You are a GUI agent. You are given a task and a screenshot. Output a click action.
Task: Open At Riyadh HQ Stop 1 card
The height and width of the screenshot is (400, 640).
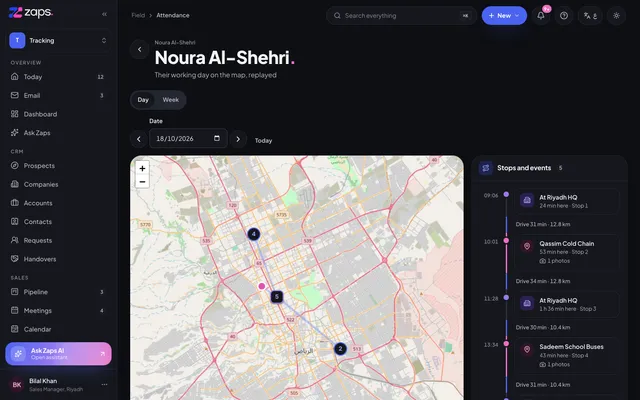(567, 201)
